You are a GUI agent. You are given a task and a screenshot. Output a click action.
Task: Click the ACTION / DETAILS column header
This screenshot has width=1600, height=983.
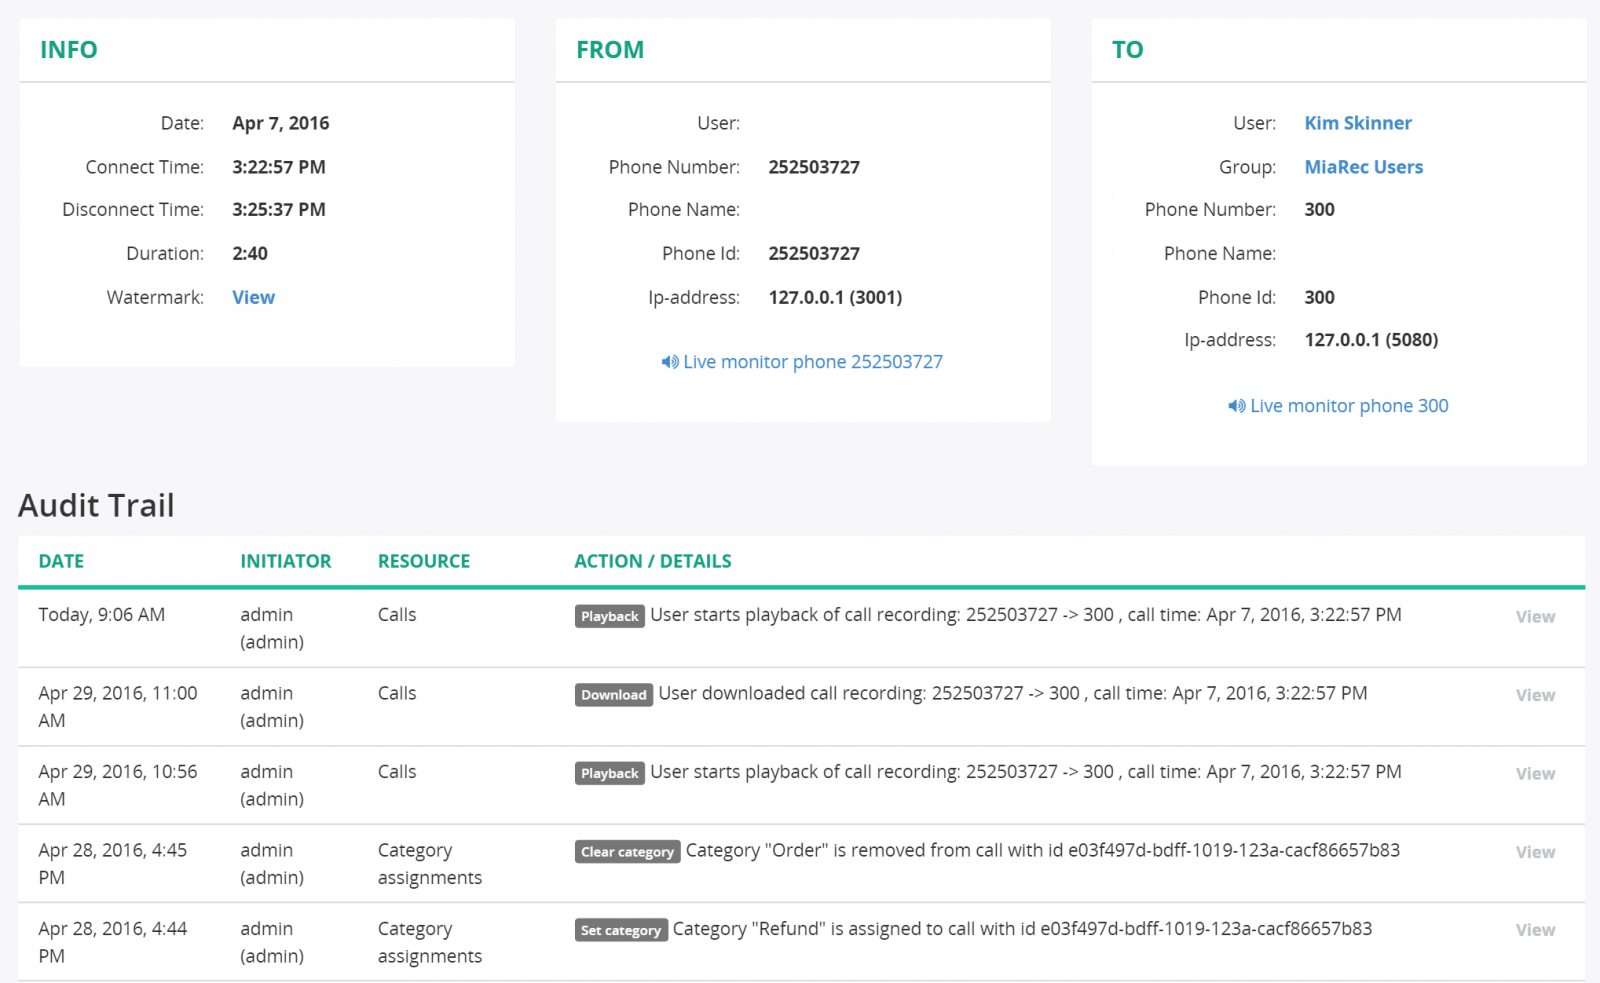coord(652,561)
